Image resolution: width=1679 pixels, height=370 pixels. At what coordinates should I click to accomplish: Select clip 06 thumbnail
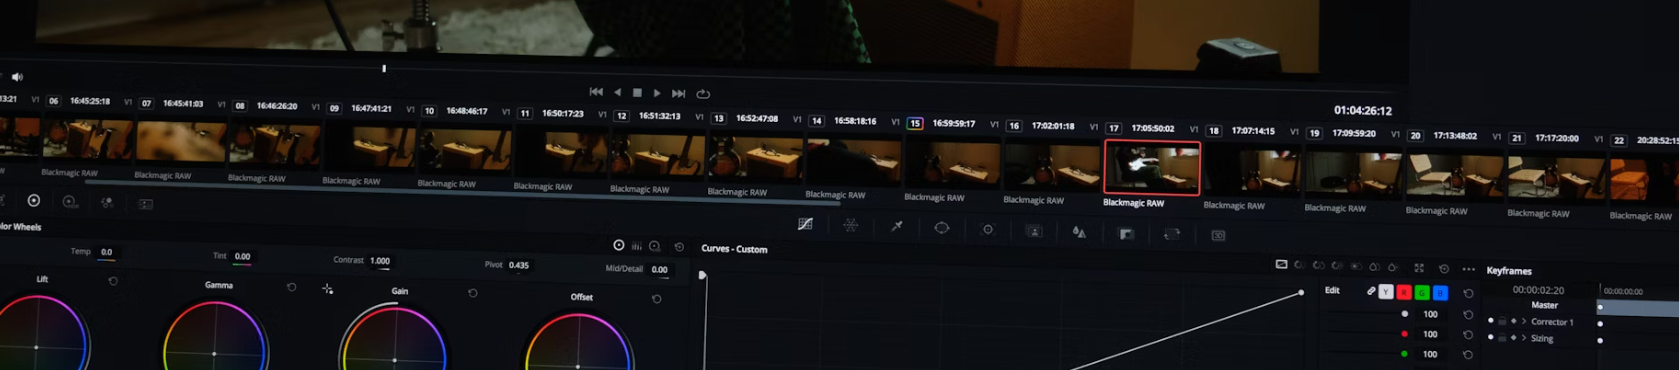87,140
